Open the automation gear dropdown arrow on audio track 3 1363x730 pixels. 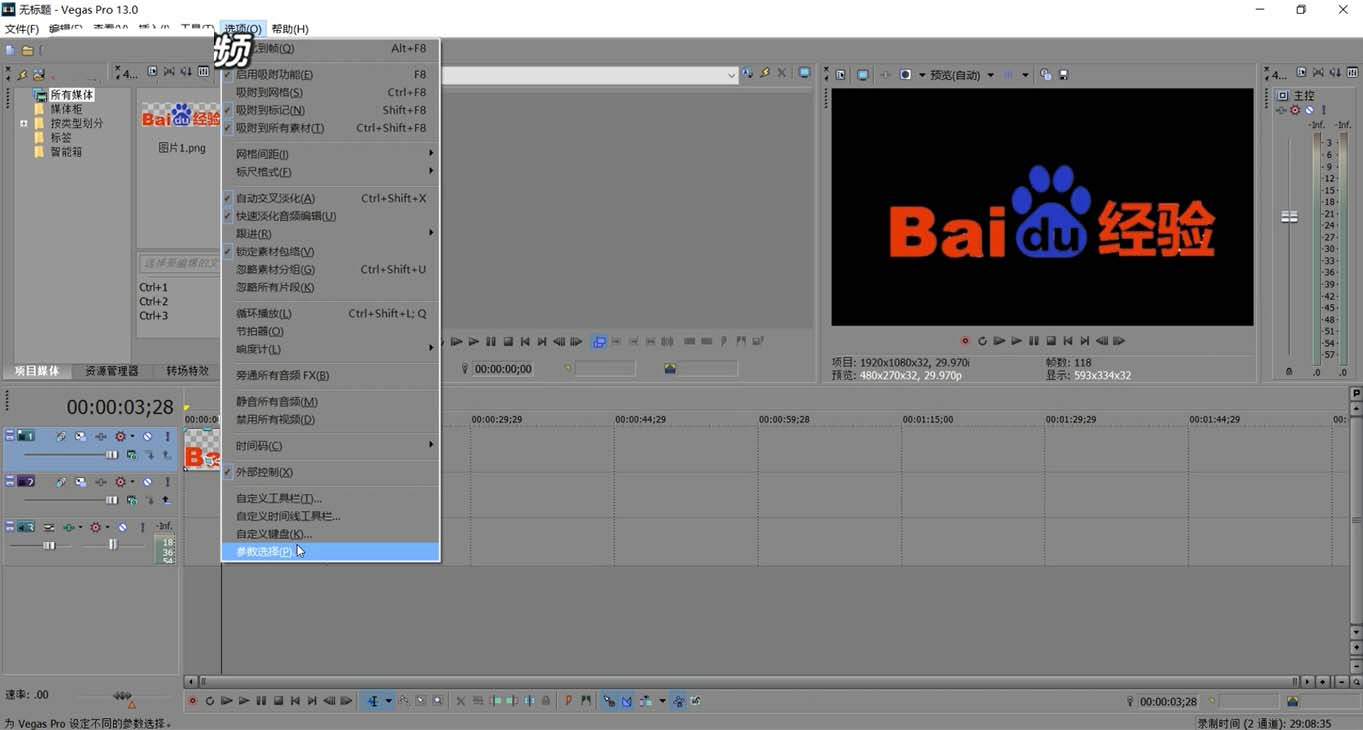point(107,527)
